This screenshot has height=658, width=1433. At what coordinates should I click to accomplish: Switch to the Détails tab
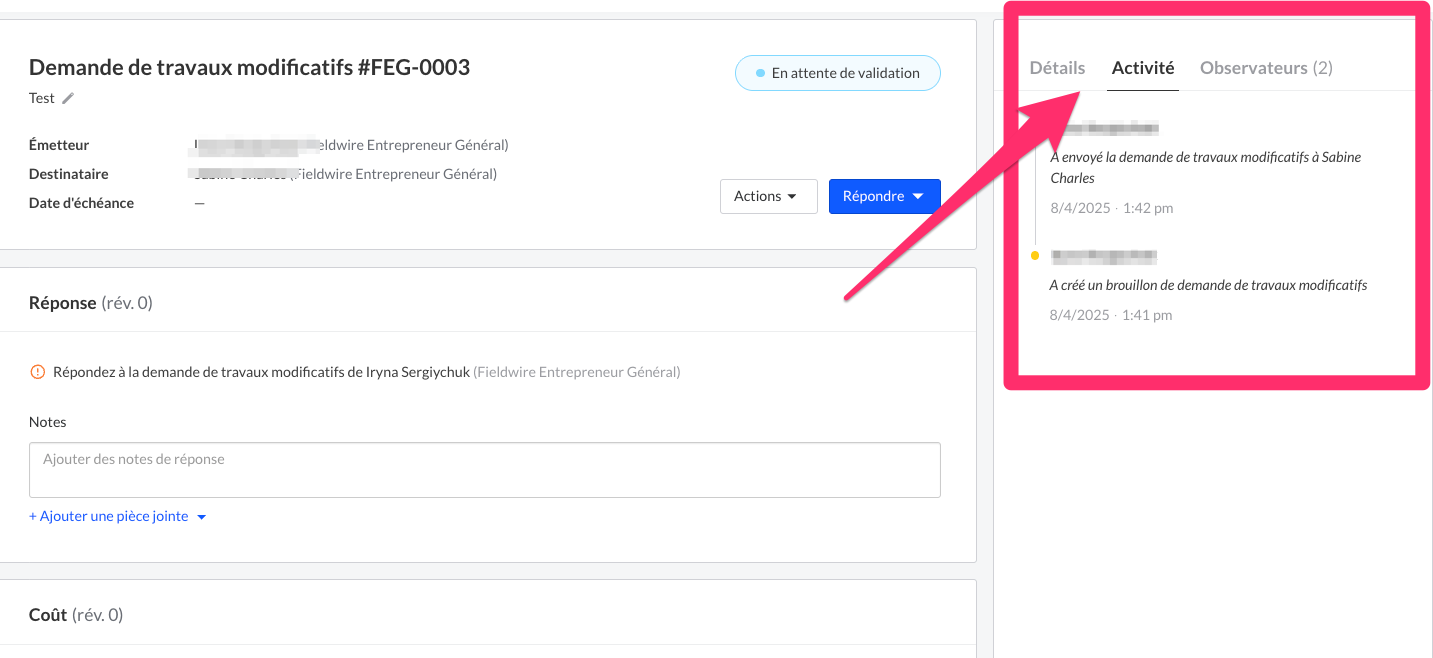pyautogui.click(x=1057, y=68)
